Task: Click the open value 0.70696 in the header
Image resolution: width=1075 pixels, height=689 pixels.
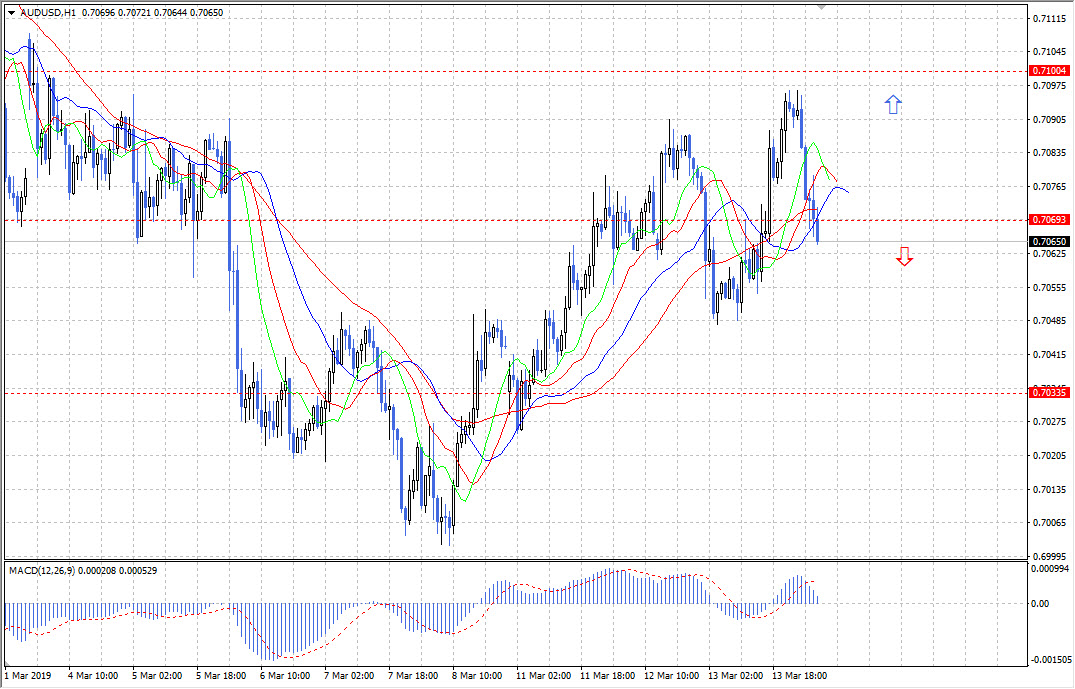Action: point(98,12)
